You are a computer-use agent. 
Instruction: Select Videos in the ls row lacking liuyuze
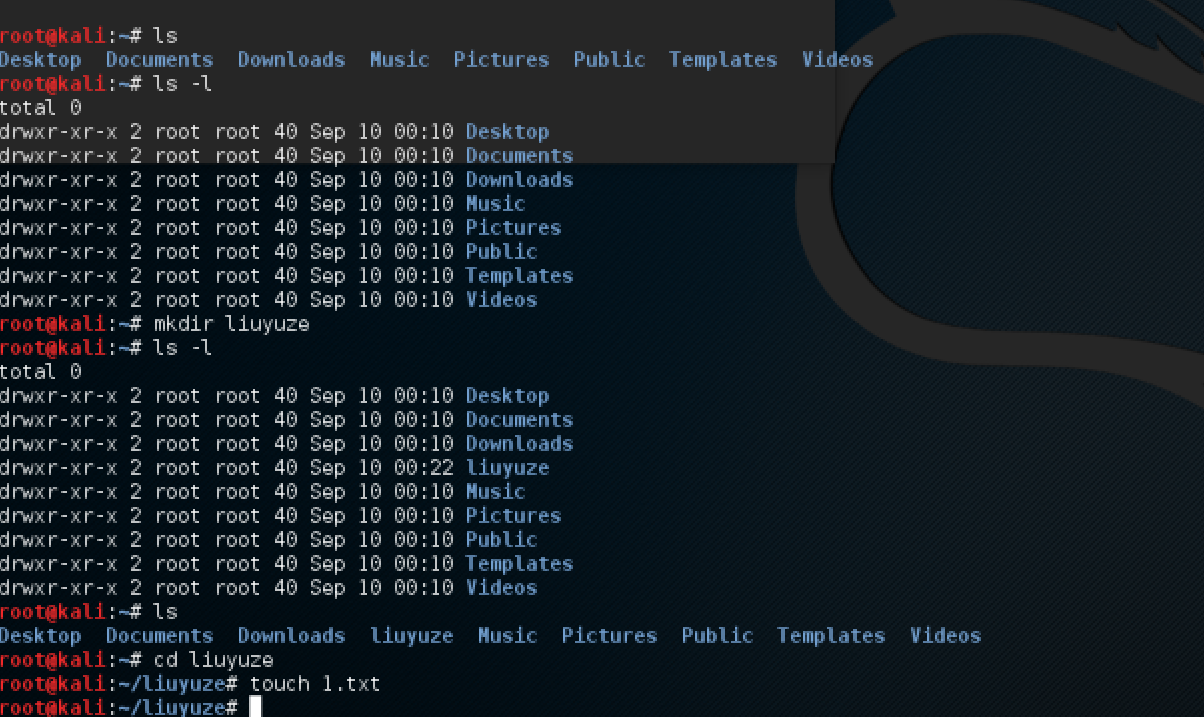click(837, 60)
